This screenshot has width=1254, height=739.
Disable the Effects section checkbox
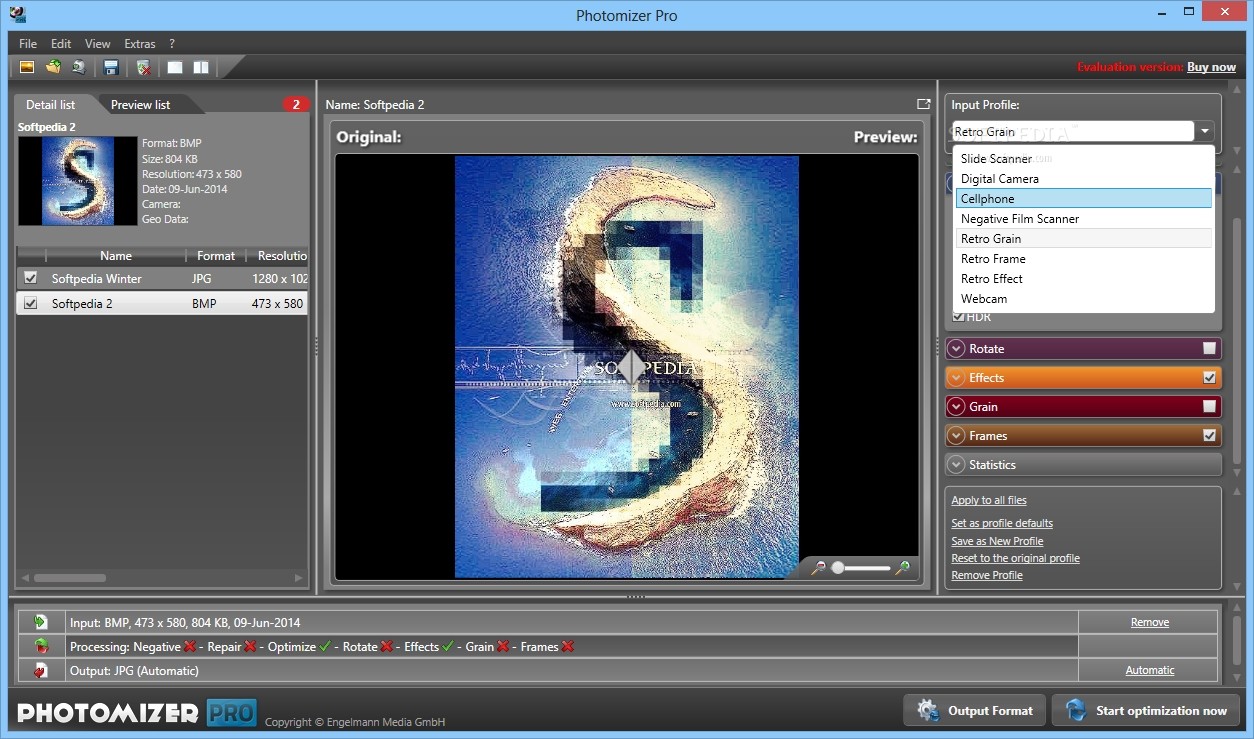click(x=1210, y=378)
